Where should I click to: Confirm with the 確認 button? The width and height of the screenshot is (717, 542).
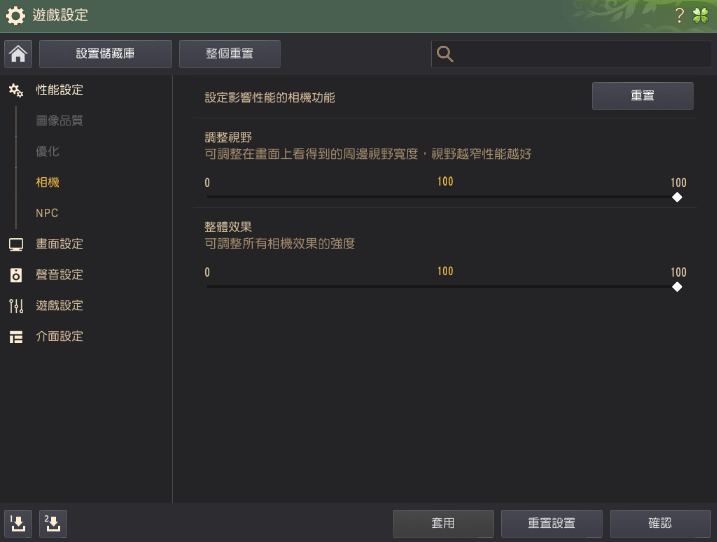660,523
